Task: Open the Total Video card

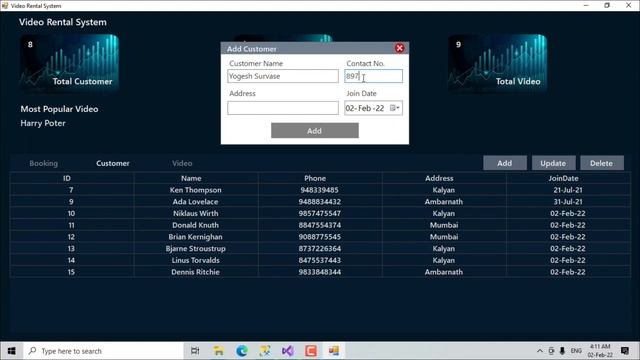Action: point(497,63)
